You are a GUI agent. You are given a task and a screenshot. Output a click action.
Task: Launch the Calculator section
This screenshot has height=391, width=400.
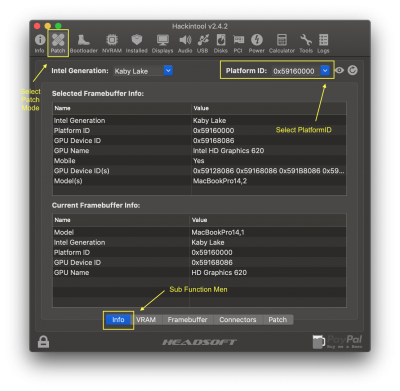point(282,43)
